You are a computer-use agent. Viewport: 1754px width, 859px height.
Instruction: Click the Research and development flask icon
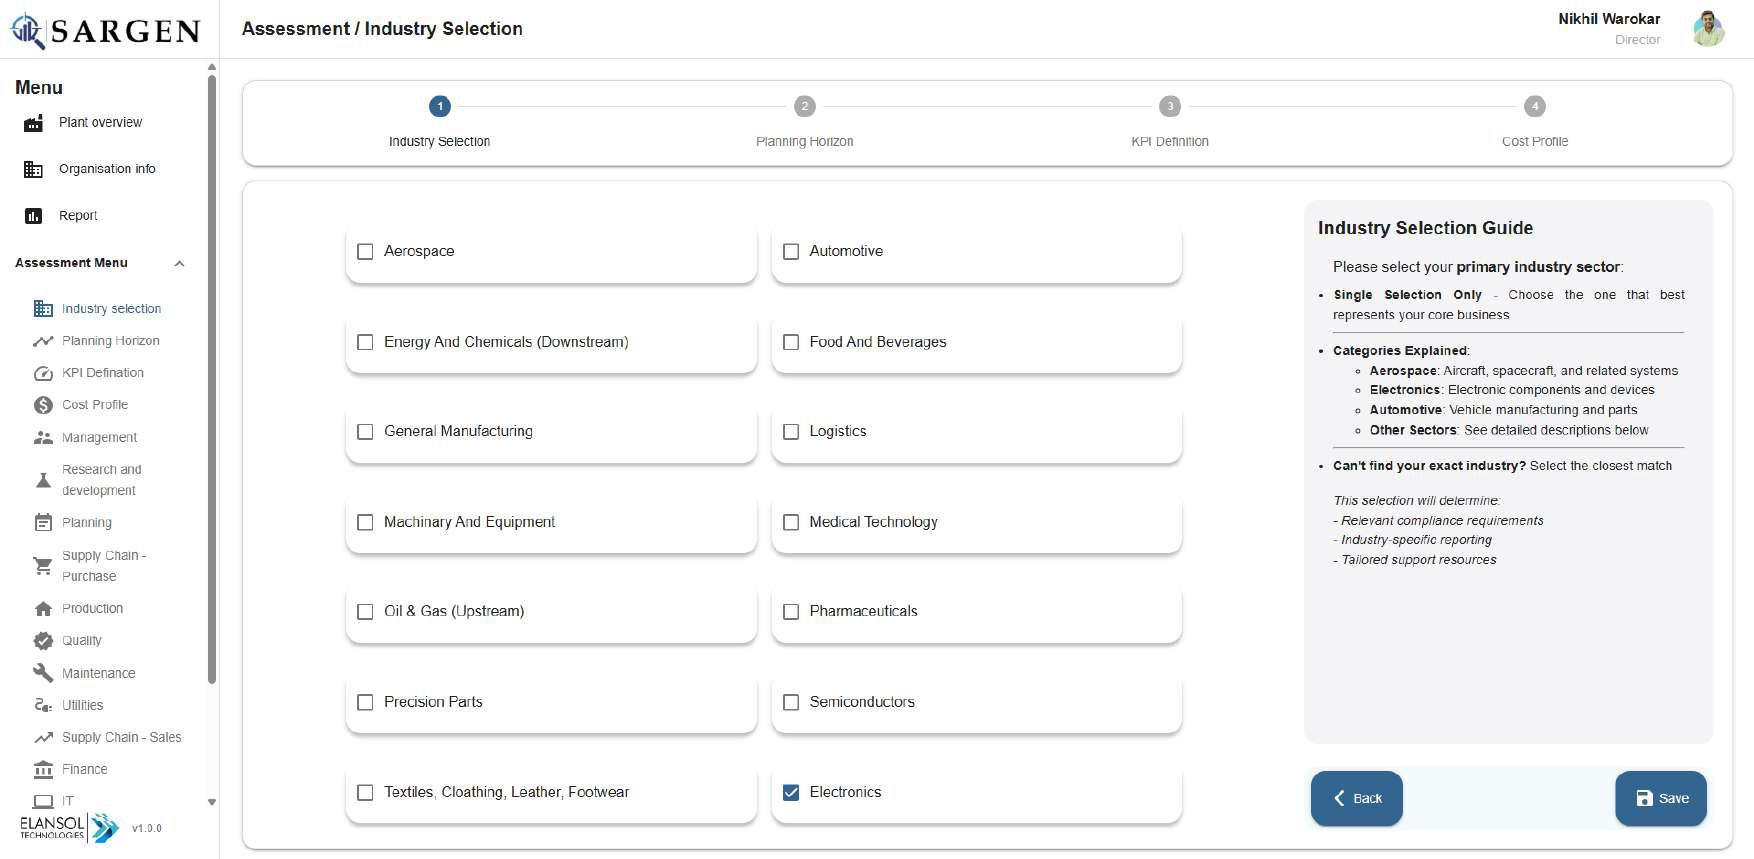tap(43, 480)
